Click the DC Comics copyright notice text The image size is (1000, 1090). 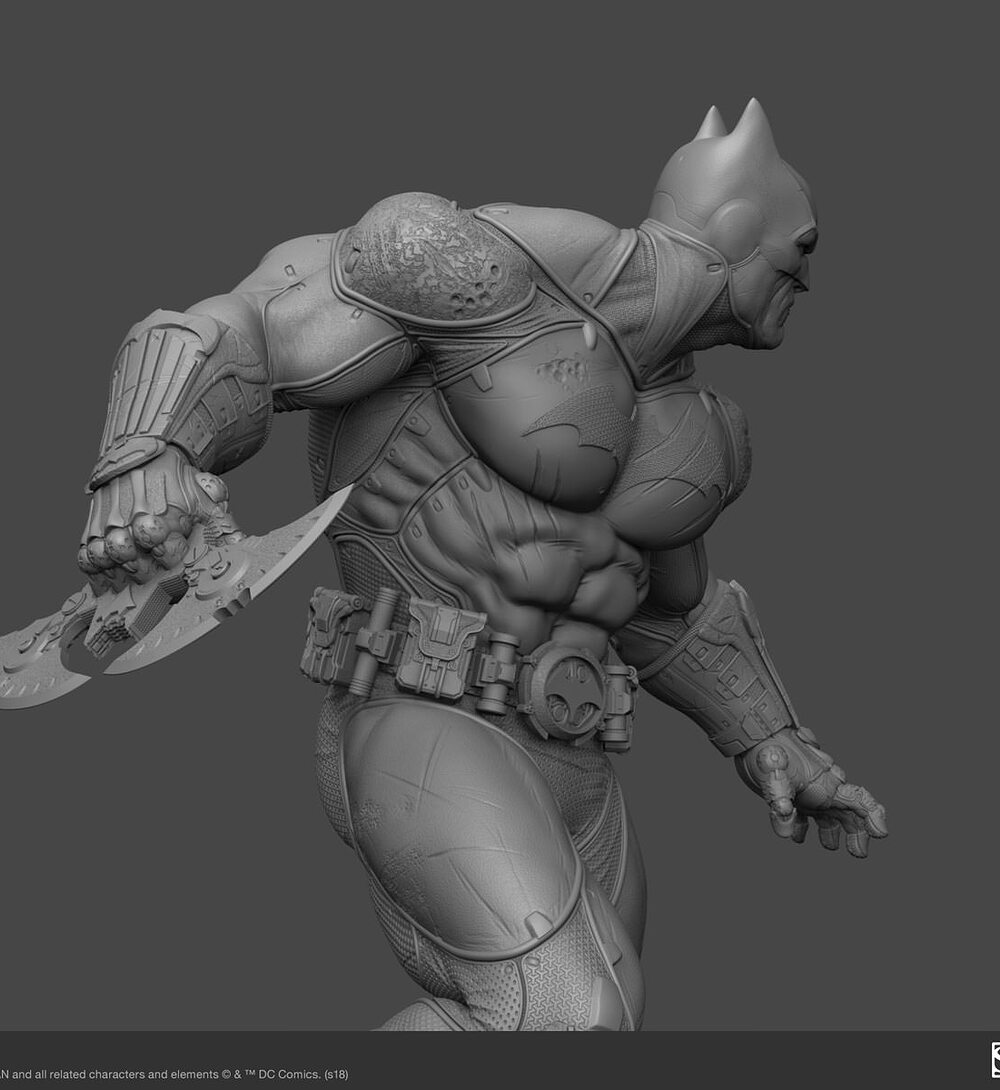pyautogui.click(x=174, y=1074)
